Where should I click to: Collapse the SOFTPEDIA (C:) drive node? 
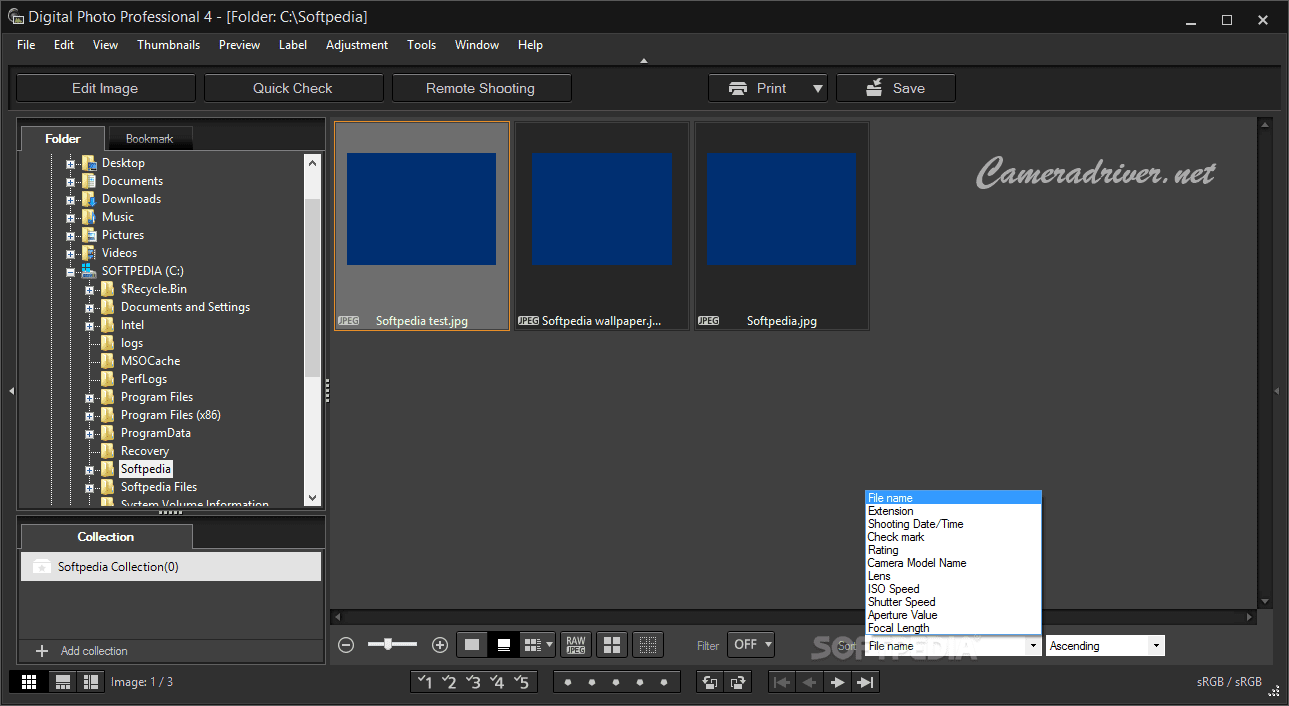pyautogui.click(x=71, y=271)
